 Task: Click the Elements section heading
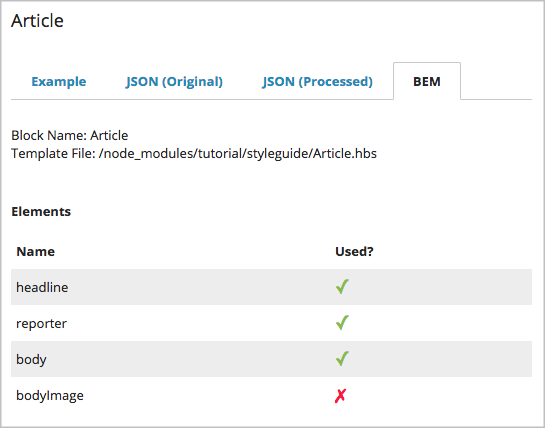click(41, 211)
